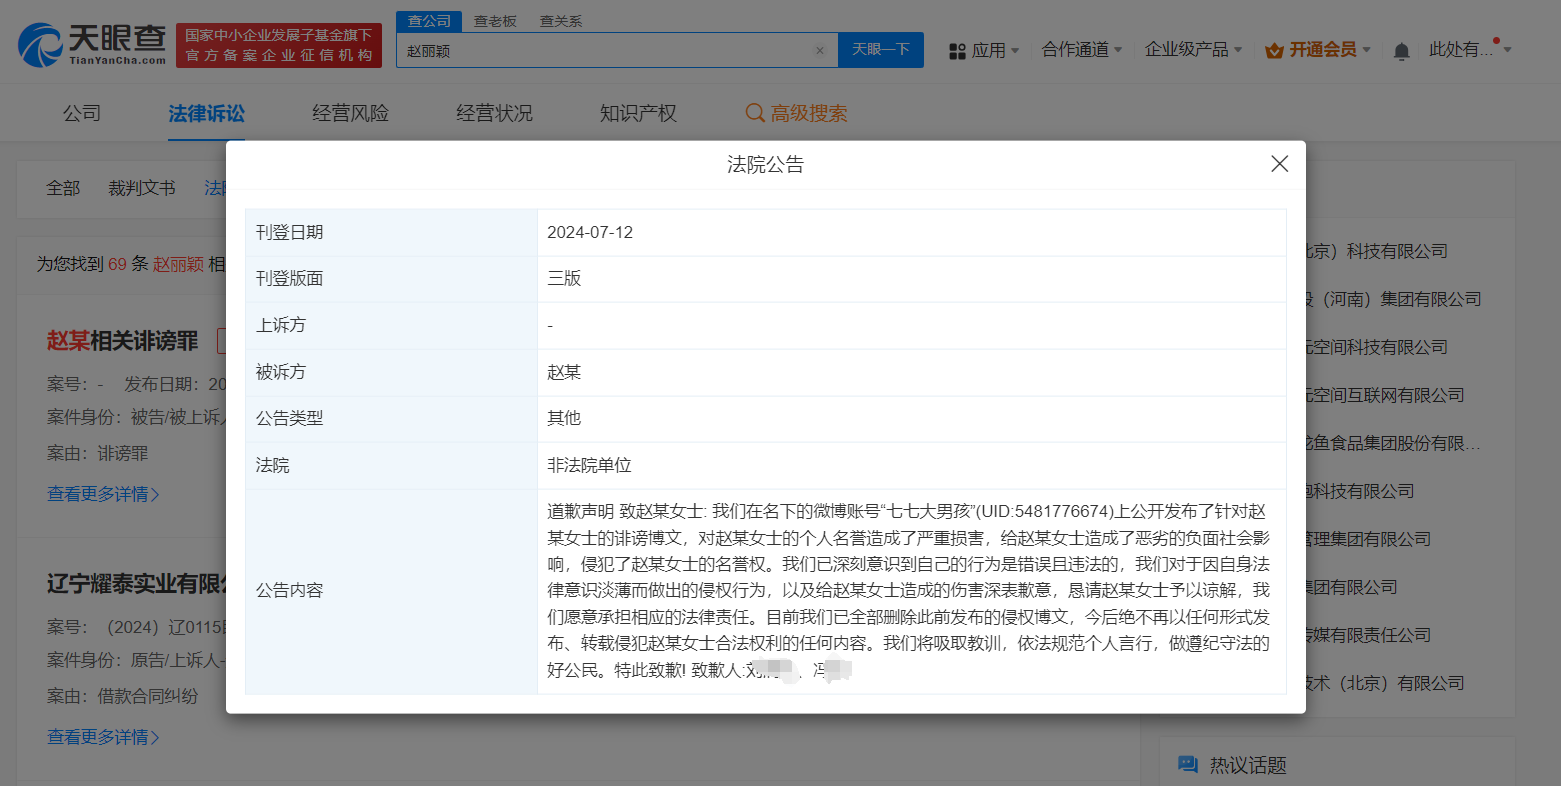1561x786 pixels.
Task: Click the magnifier icon beside 高级搜索
Action: point(754,113)
